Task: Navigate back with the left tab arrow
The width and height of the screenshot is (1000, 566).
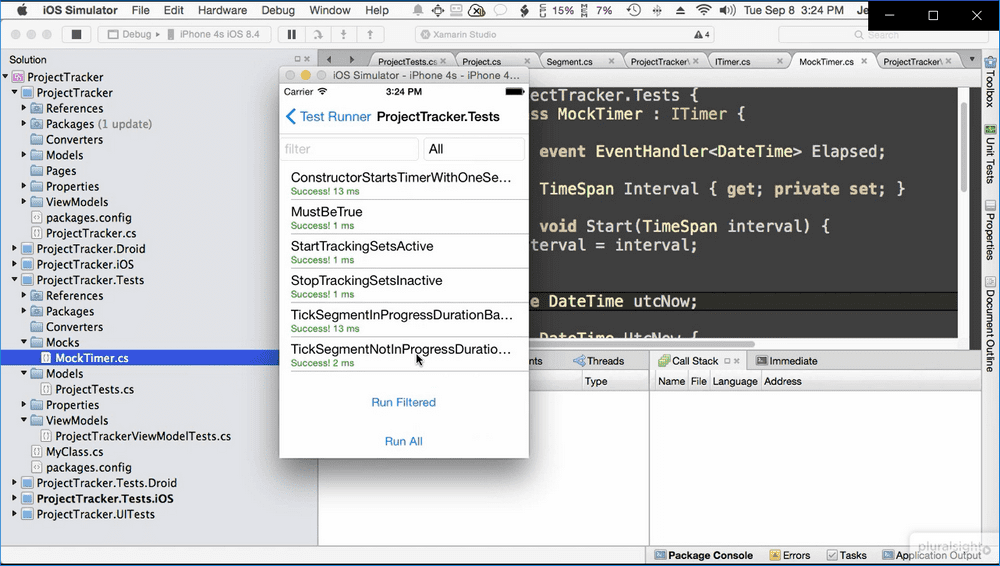Action: (x=329, y=59)
